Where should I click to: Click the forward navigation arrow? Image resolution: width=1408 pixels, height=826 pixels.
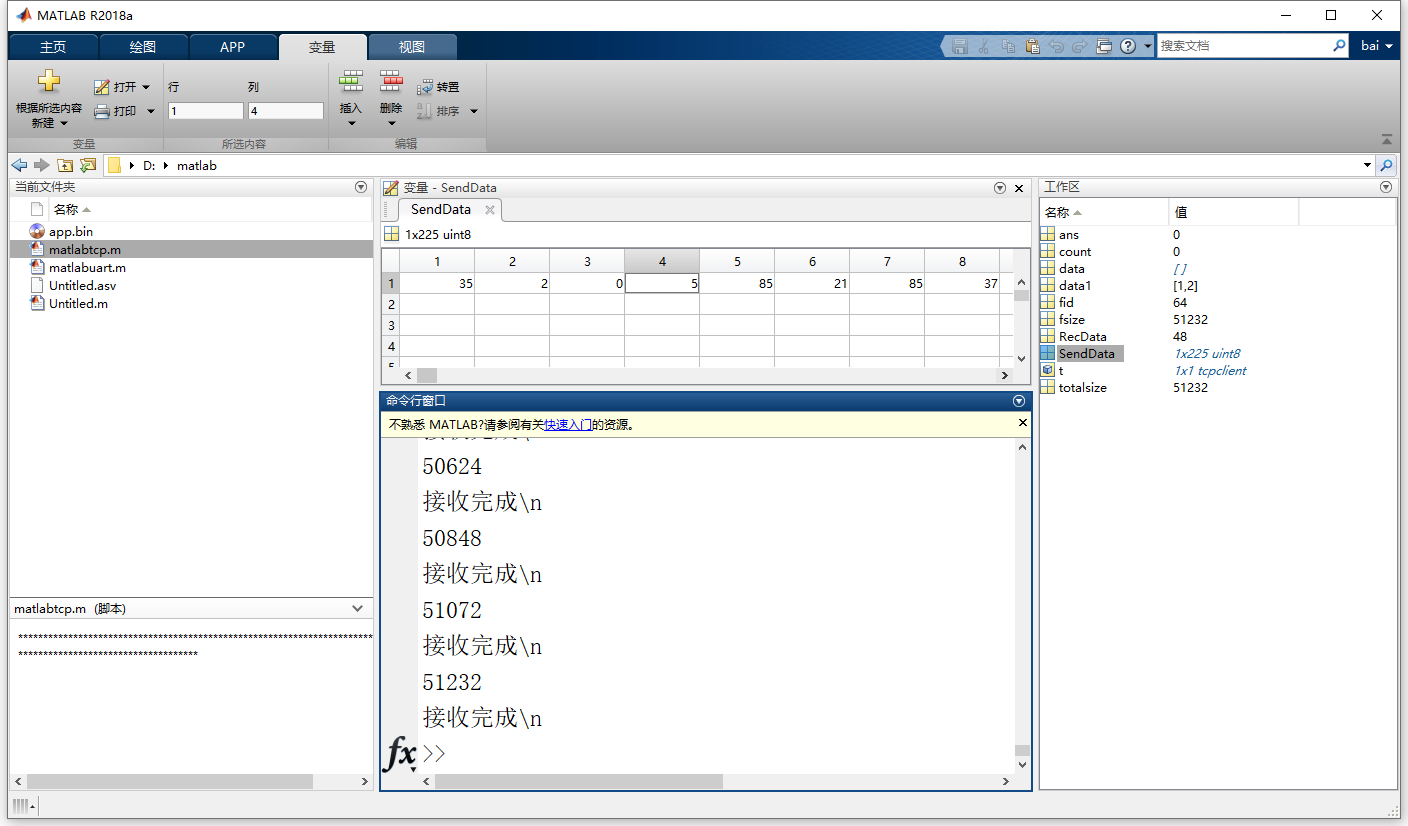point(41,165)
